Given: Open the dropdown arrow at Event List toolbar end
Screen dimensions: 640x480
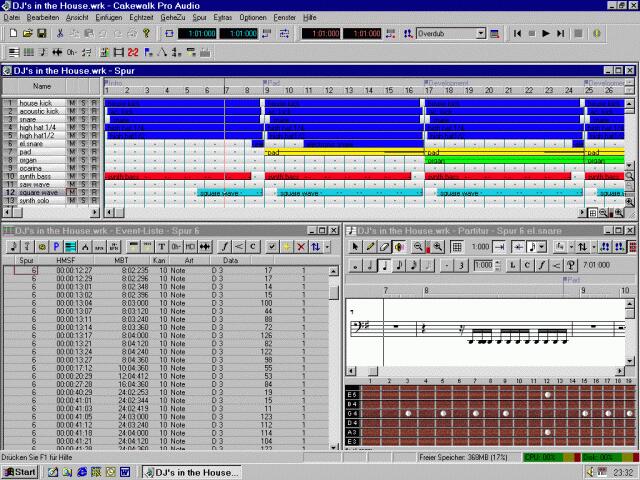Looking at the screenshot, I should click(x=327, y=247).
